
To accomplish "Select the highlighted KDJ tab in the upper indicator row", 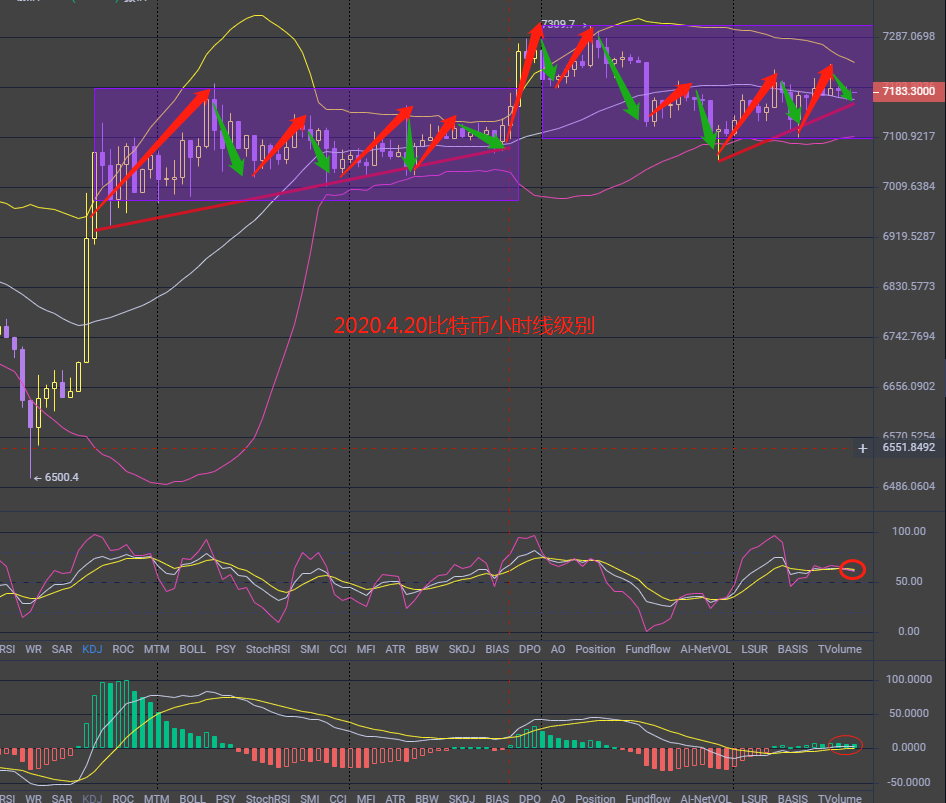I will tap(92, 649).
